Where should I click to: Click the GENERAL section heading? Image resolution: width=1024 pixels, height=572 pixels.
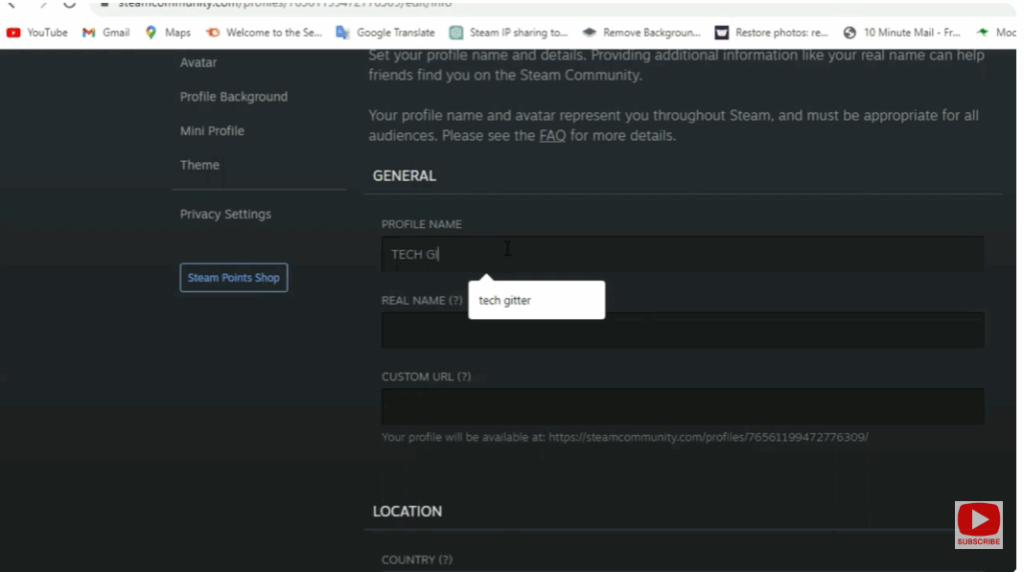pos(404,176)
